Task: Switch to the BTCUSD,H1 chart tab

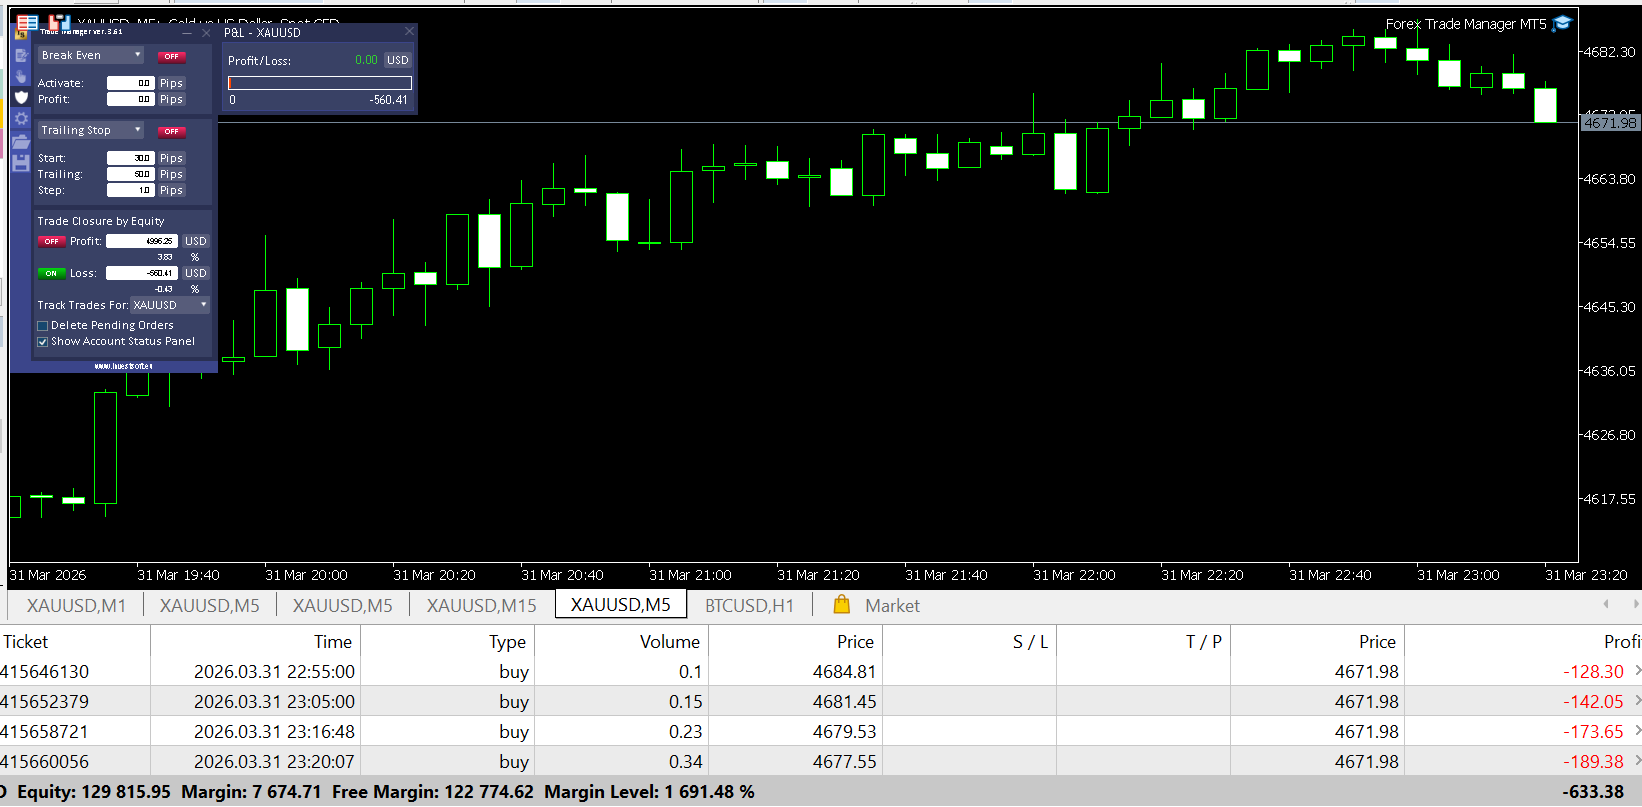Action: pyautogui.click(x=749, y=605)
